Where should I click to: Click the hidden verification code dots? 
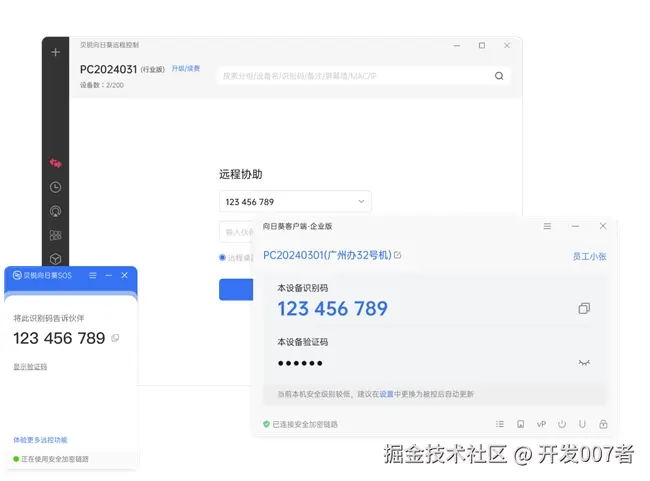click(x=300, y=363)
